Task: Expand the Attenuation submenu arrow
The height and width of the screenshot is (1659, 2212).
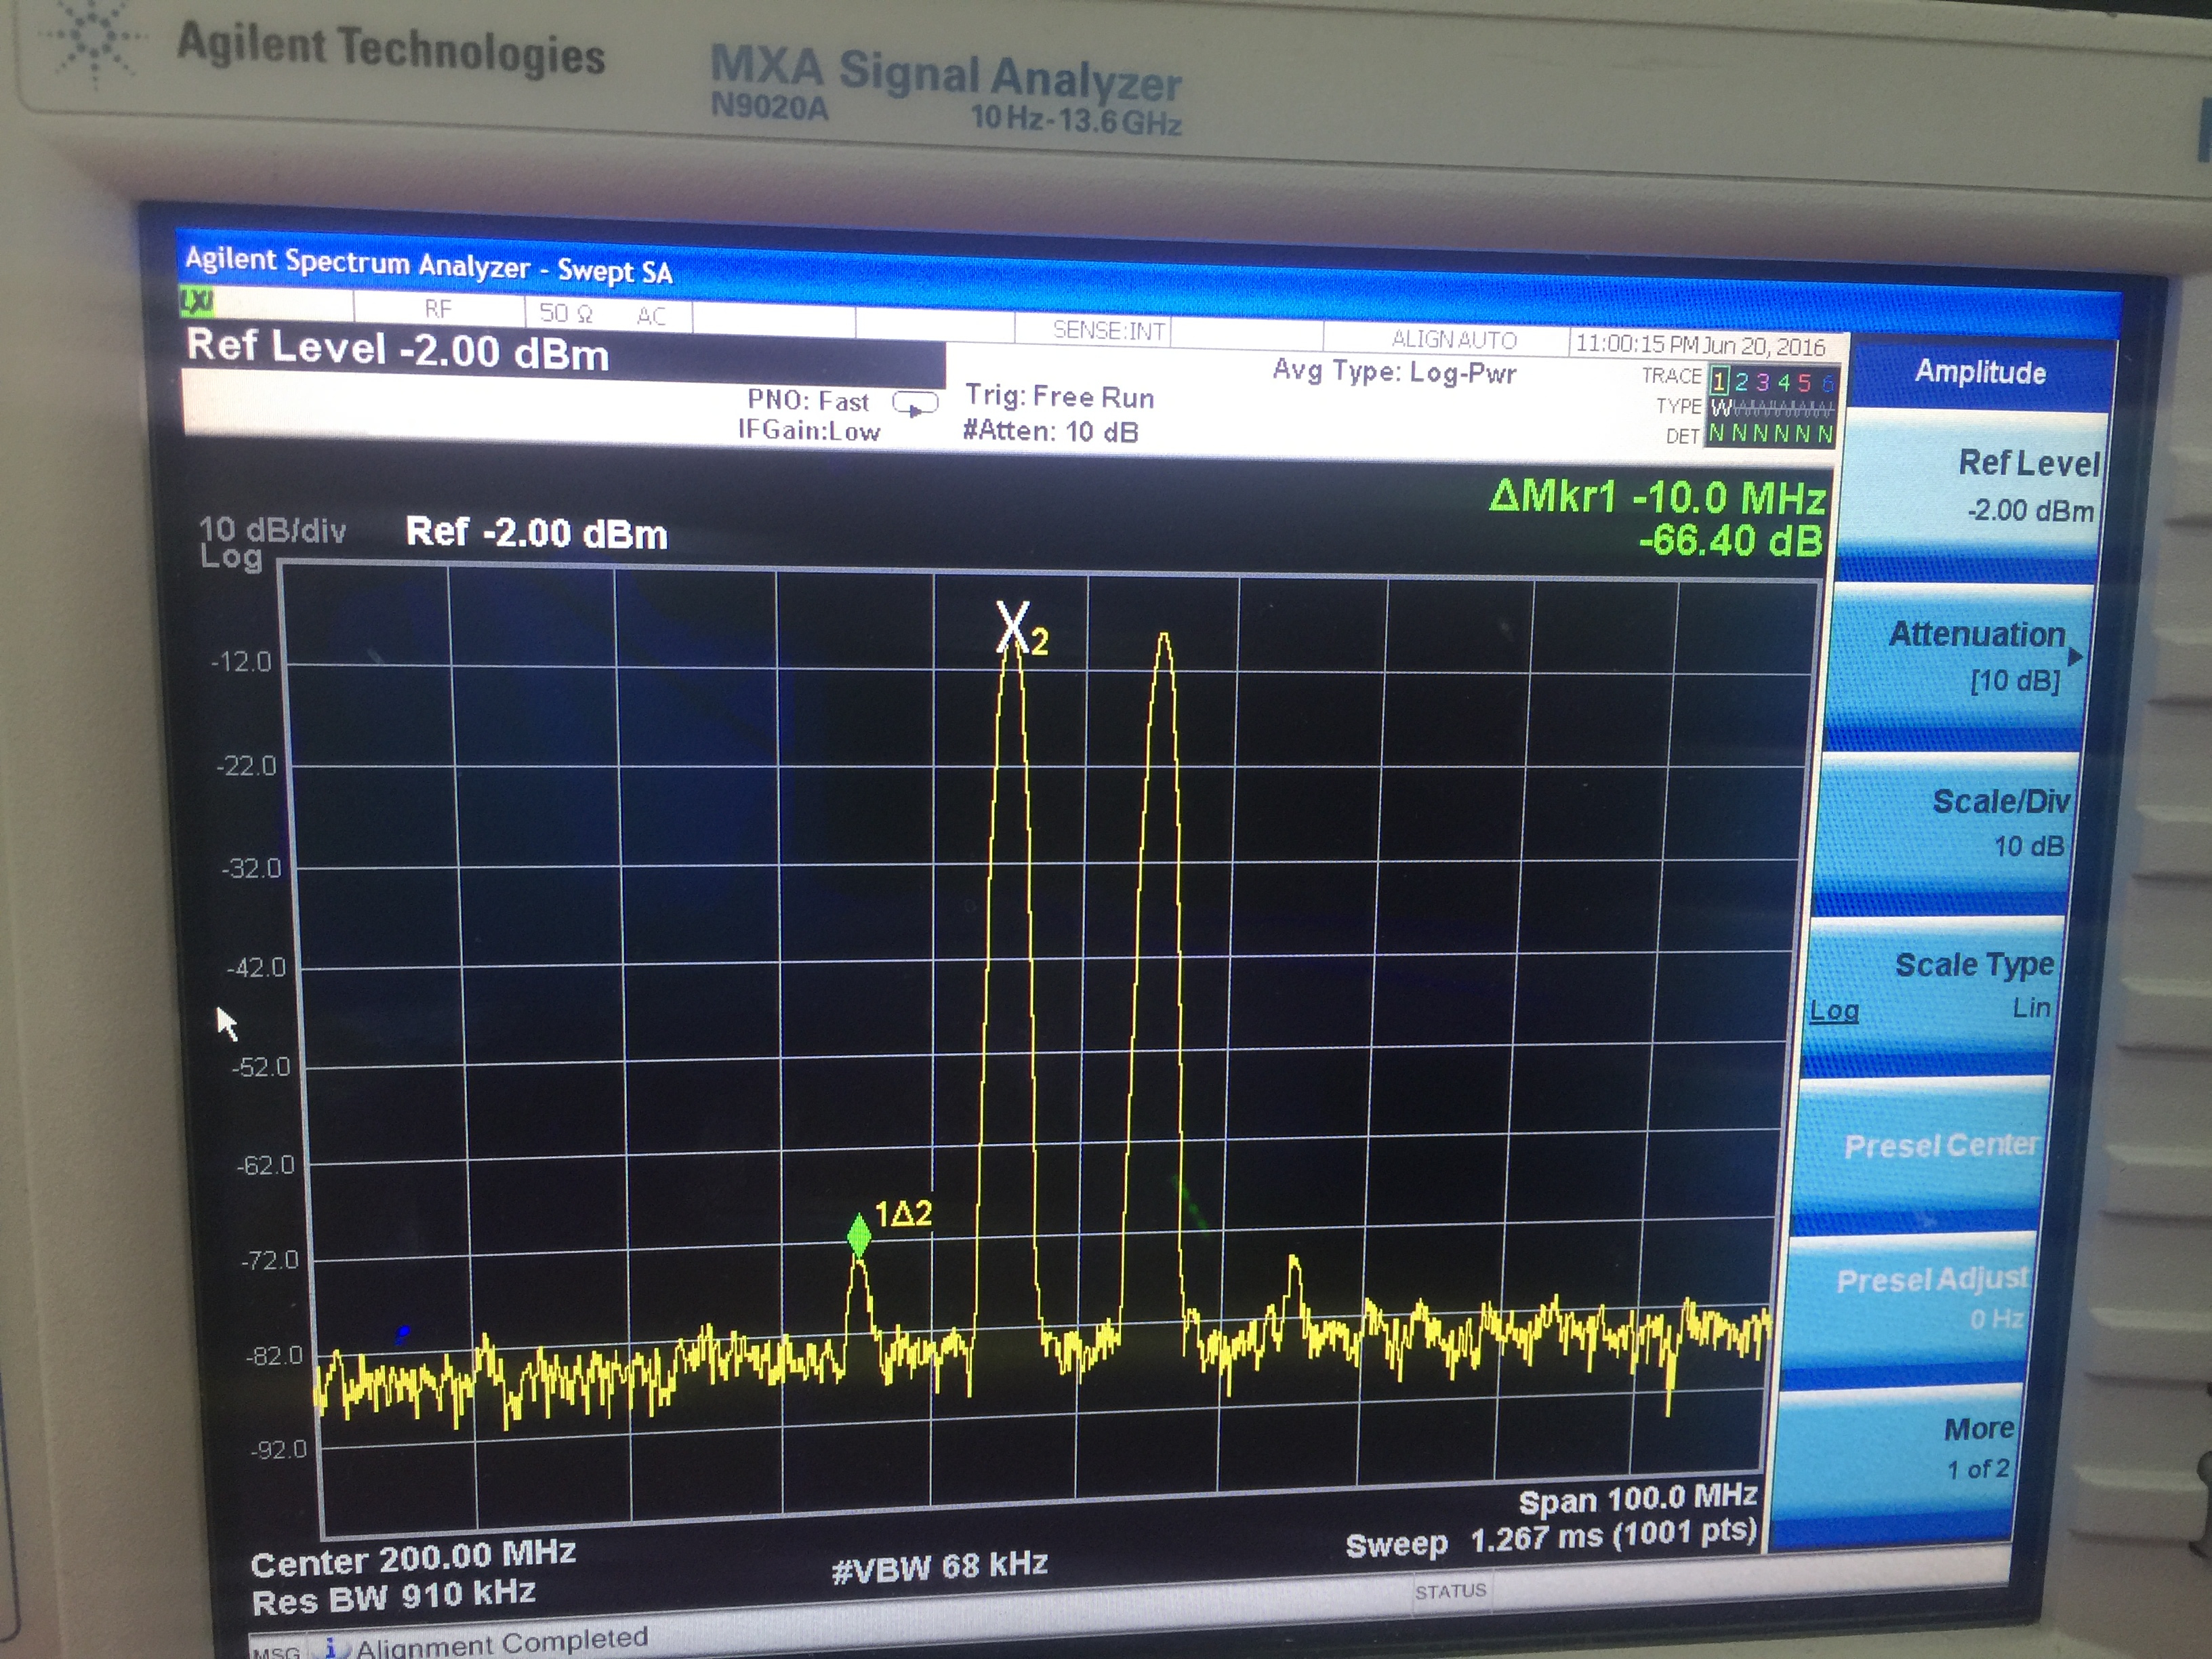Action: [2075, 657]
